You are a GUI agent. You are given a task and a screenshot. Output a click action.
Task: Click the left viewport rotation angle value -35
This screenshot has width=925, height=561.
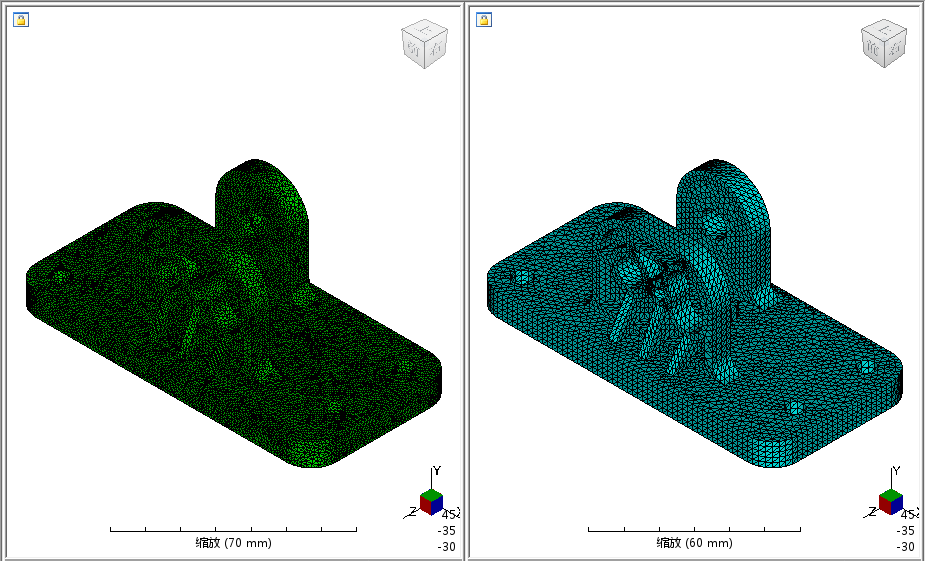click(x=447, y=530)
